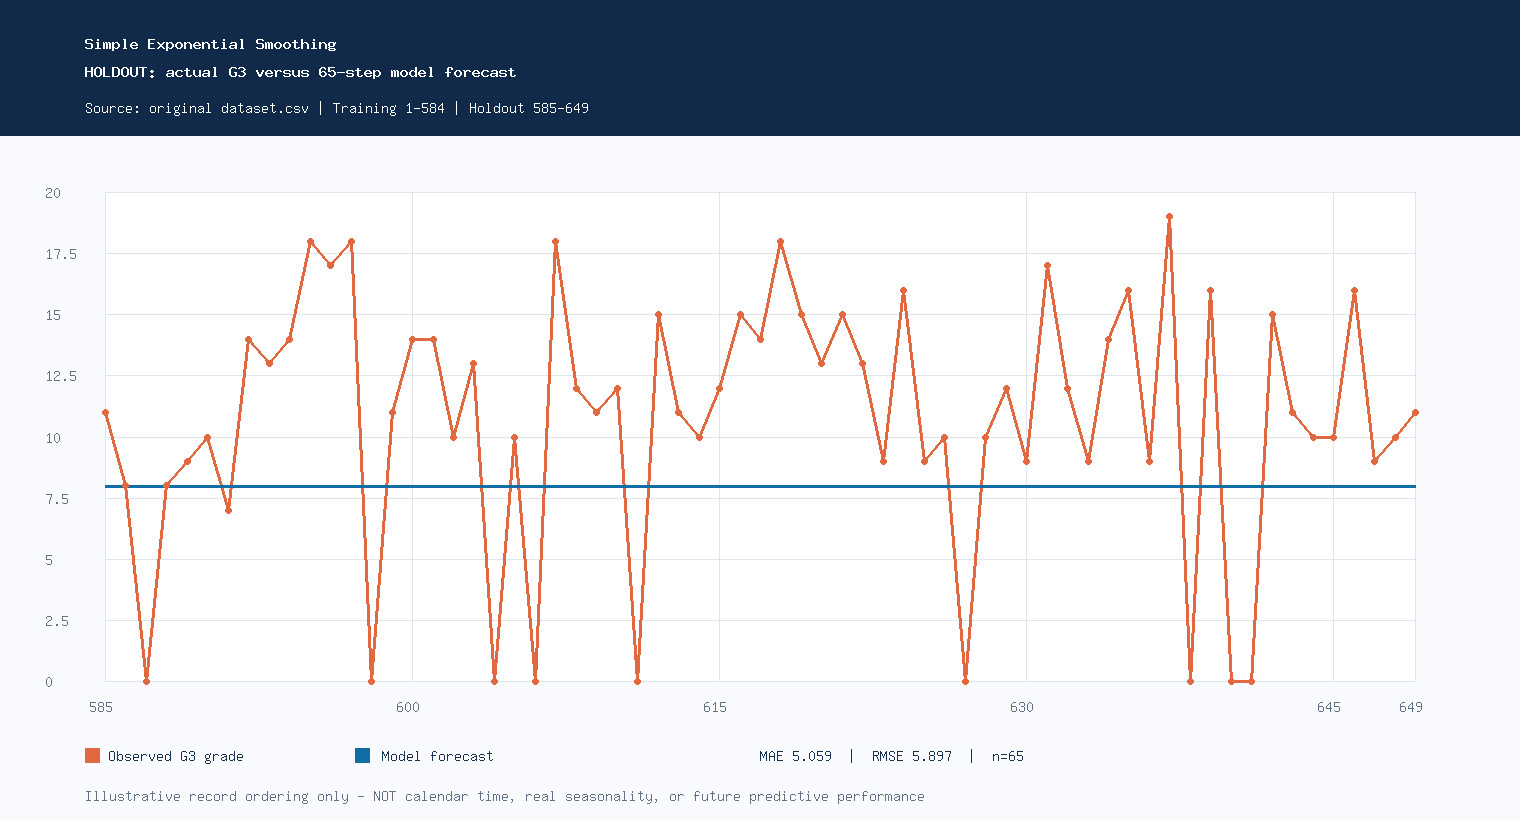Click the x-axis label "615"
The width and height of the screenshot is (1520, 820).
click(x=715, y=707)
